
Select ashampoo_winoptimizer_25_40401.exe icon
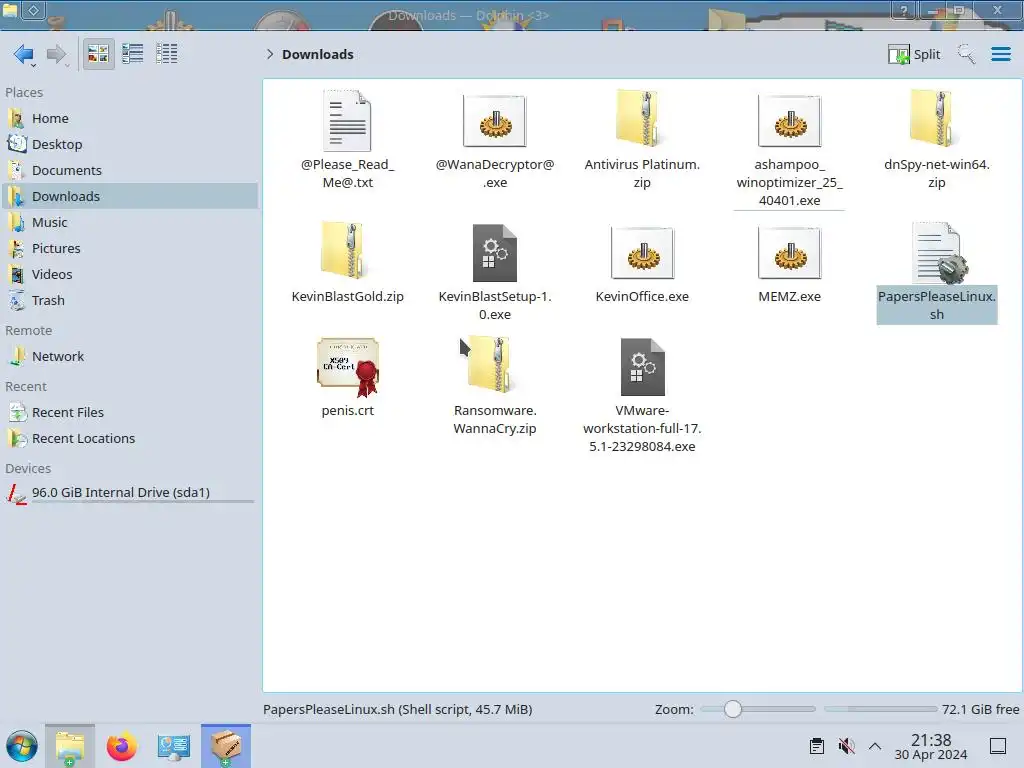[x=790, y=121]
